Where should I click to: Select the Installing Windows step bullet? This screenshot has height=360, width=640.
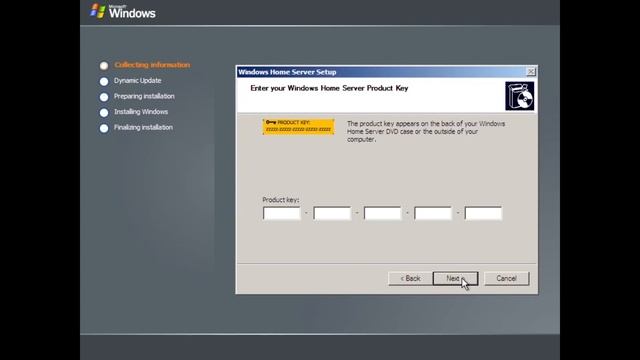pyautogui.click(x=104, y=112)
